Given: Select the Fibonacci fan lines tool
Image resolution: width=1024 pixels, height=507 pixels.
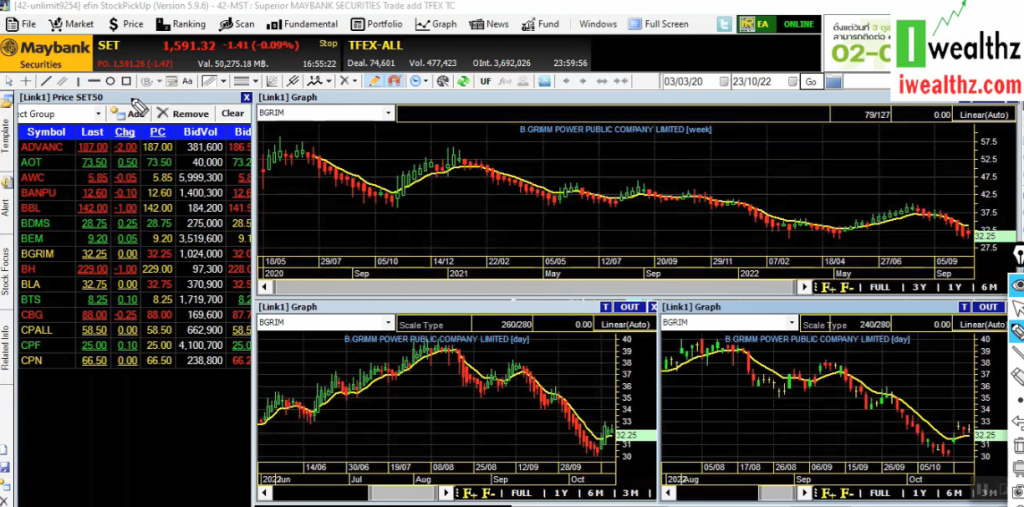Looking at the screenshot, I should [272, 81].
